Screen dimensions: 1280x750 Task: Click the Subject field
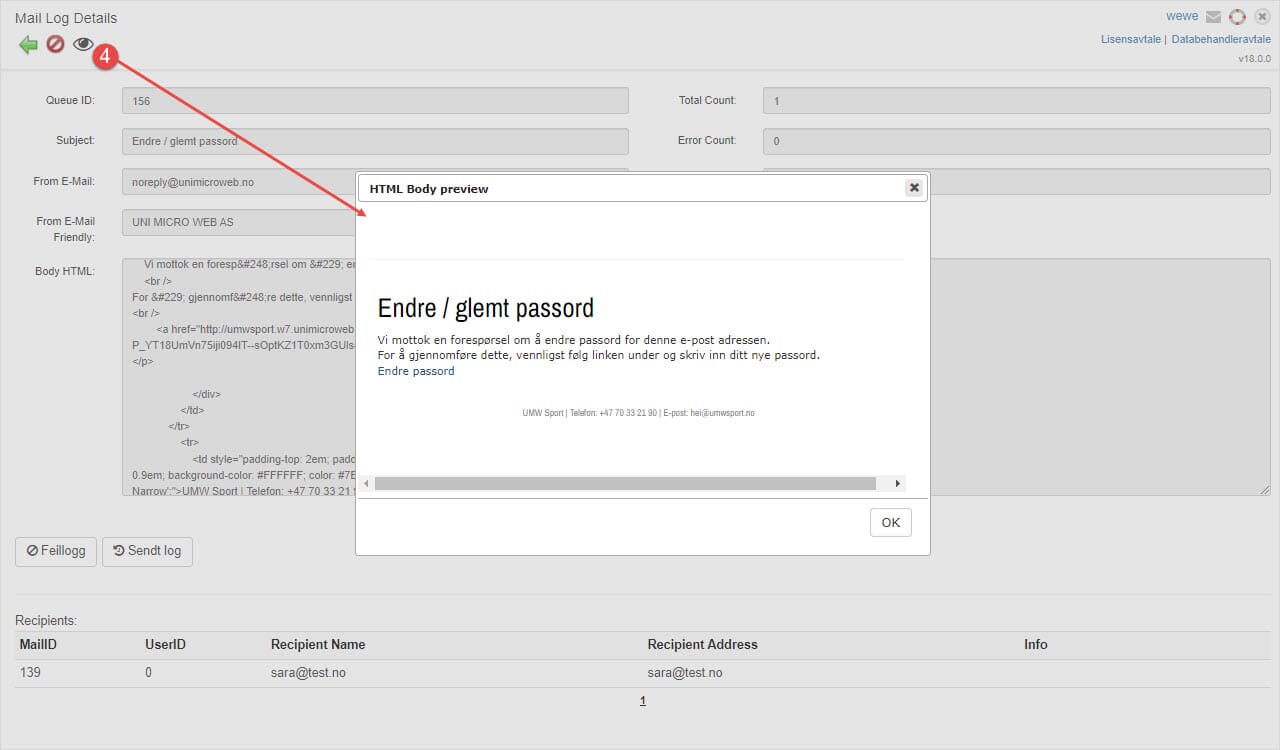[x=375, y=141]
